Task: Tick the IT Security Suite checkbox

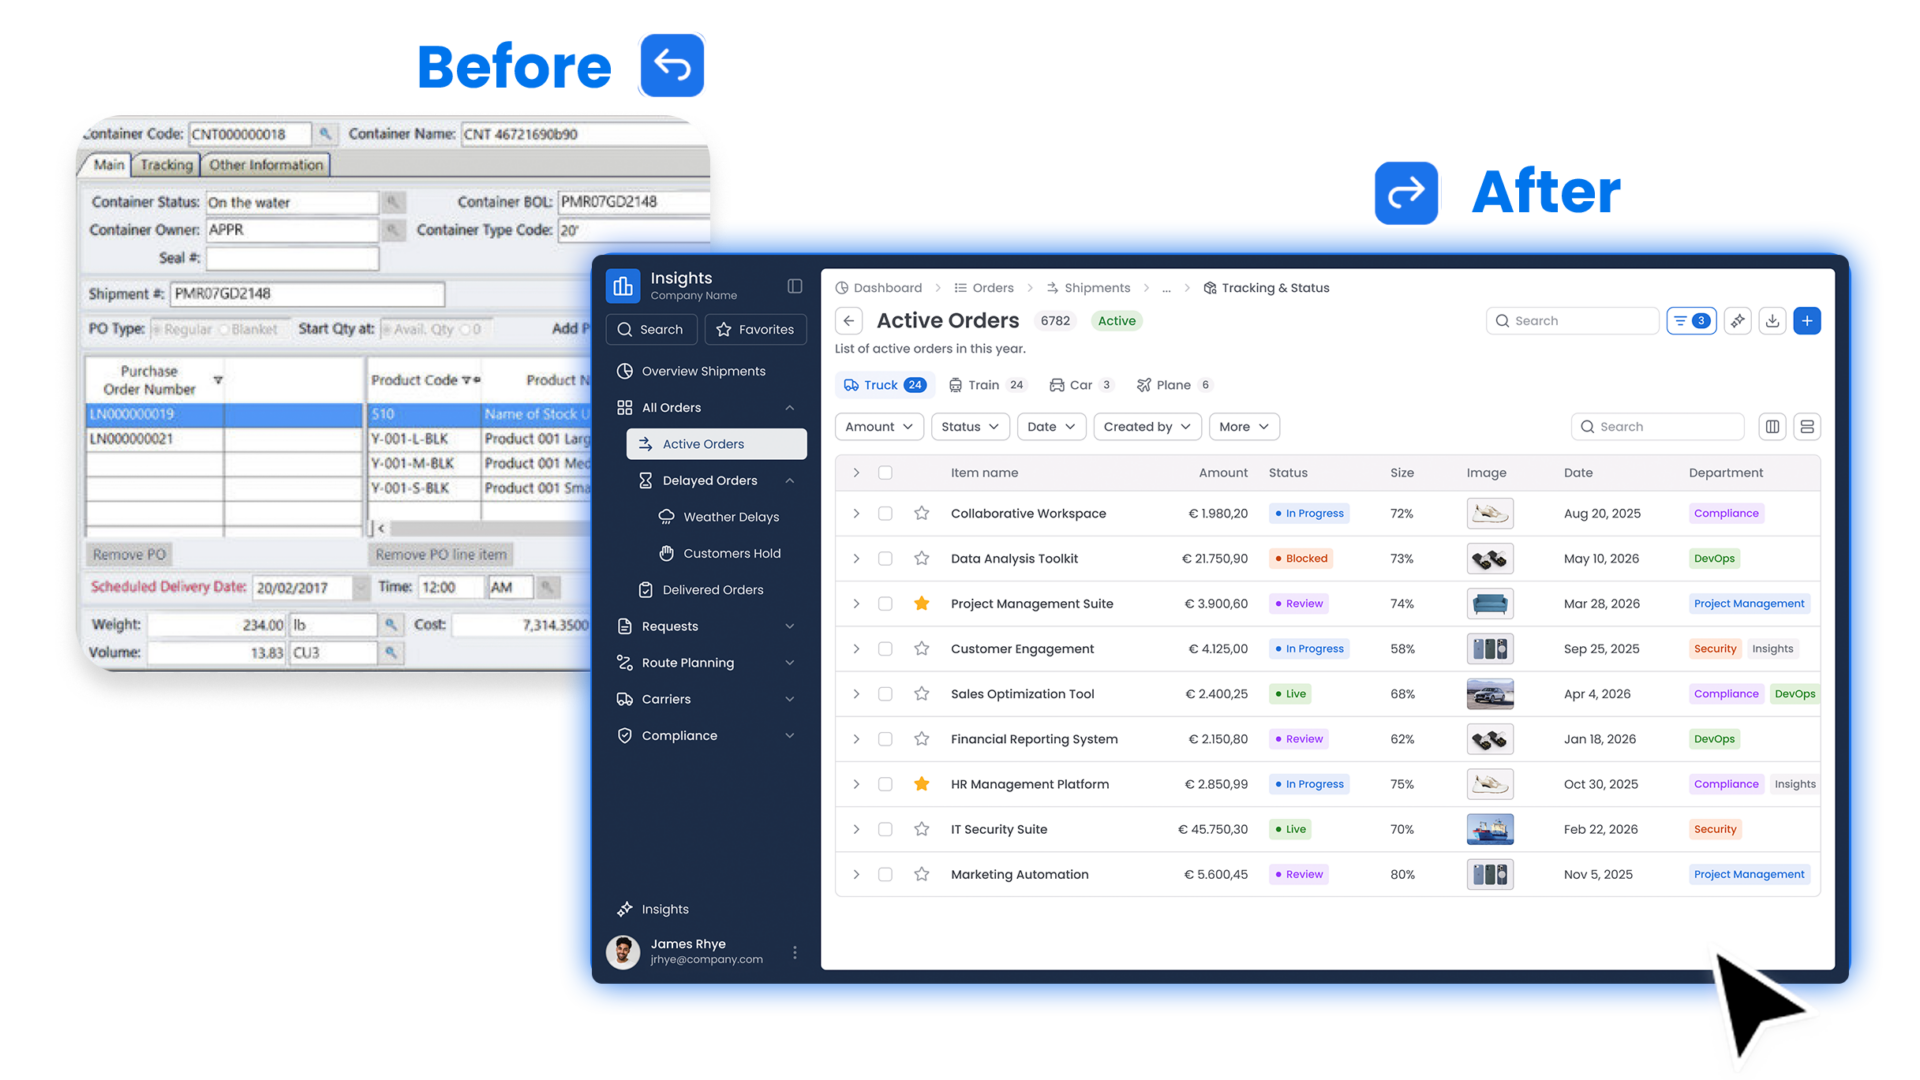Action: (x=885, y=829)
